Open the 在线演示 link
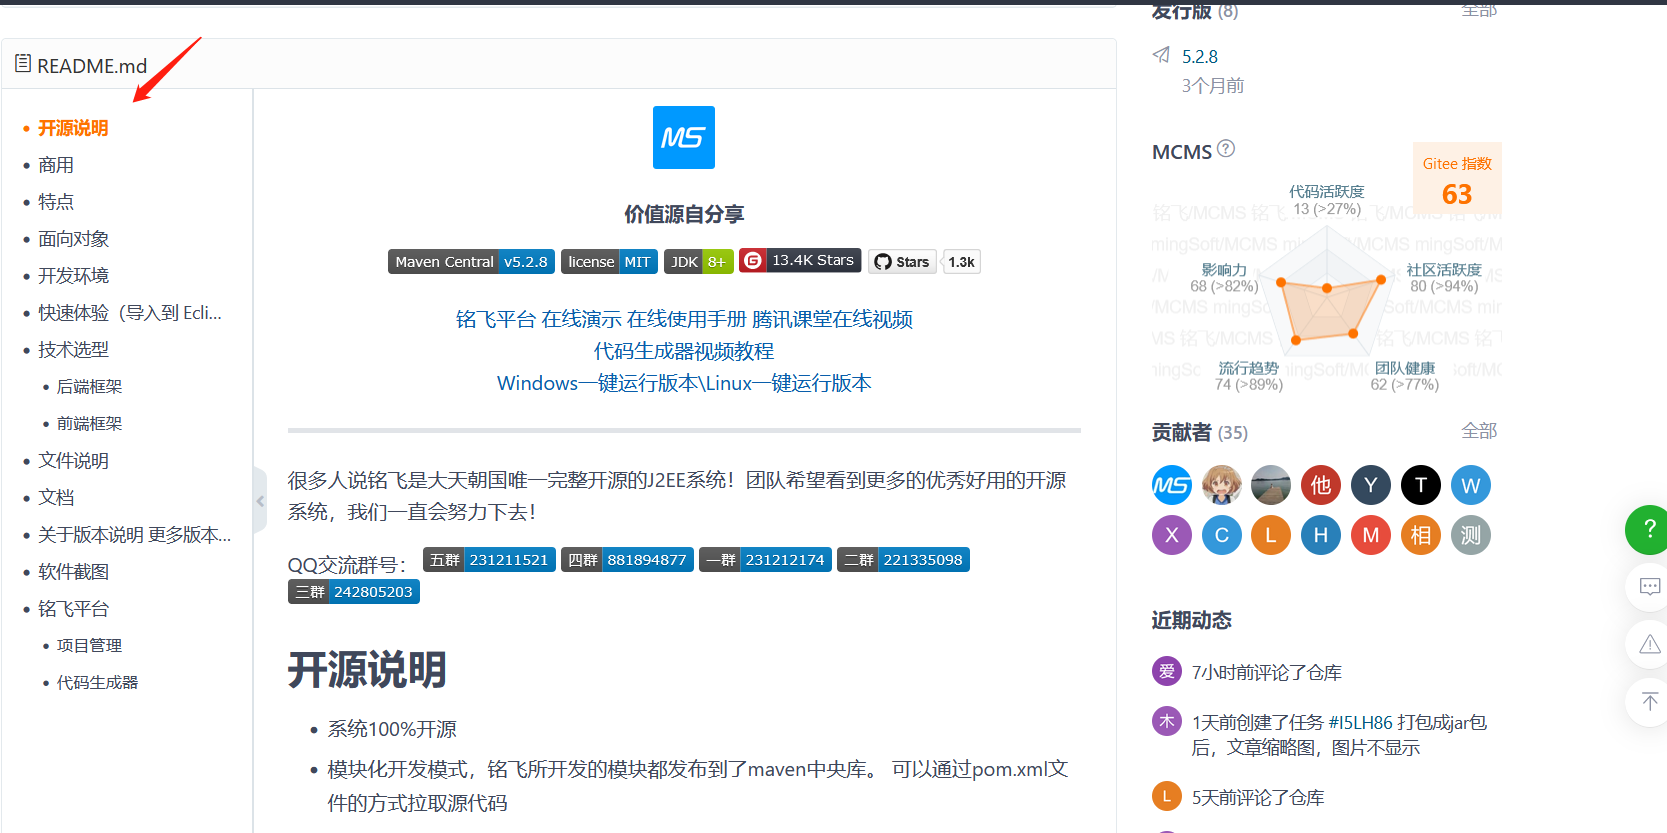 pyautogui.click(x=582, y=319)
